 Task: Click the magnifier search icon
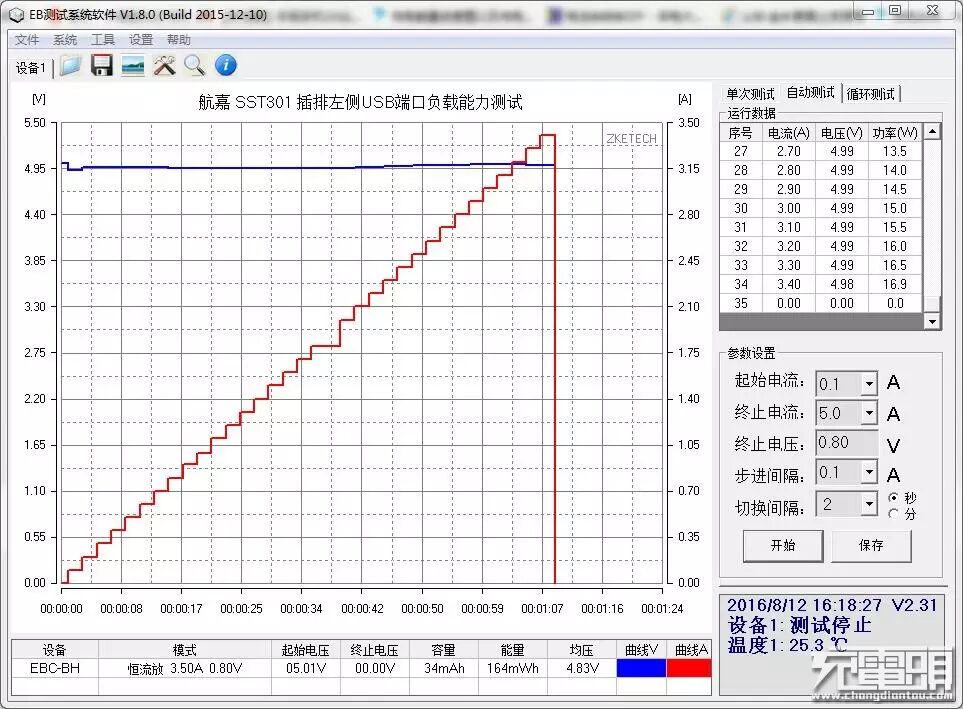pyautogui.click(x=195, y=65)
